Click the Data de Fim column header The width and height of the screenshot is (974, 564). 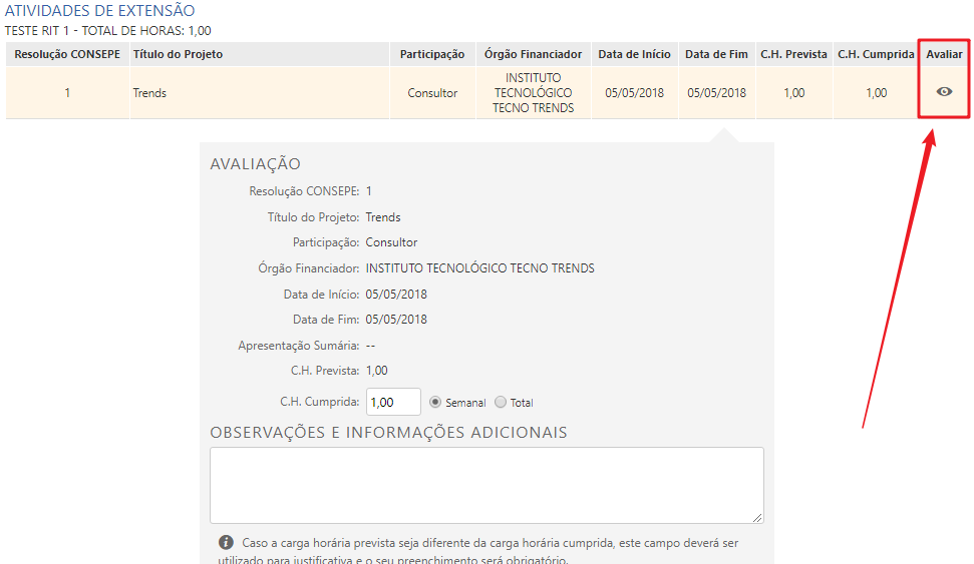[716, 54]
